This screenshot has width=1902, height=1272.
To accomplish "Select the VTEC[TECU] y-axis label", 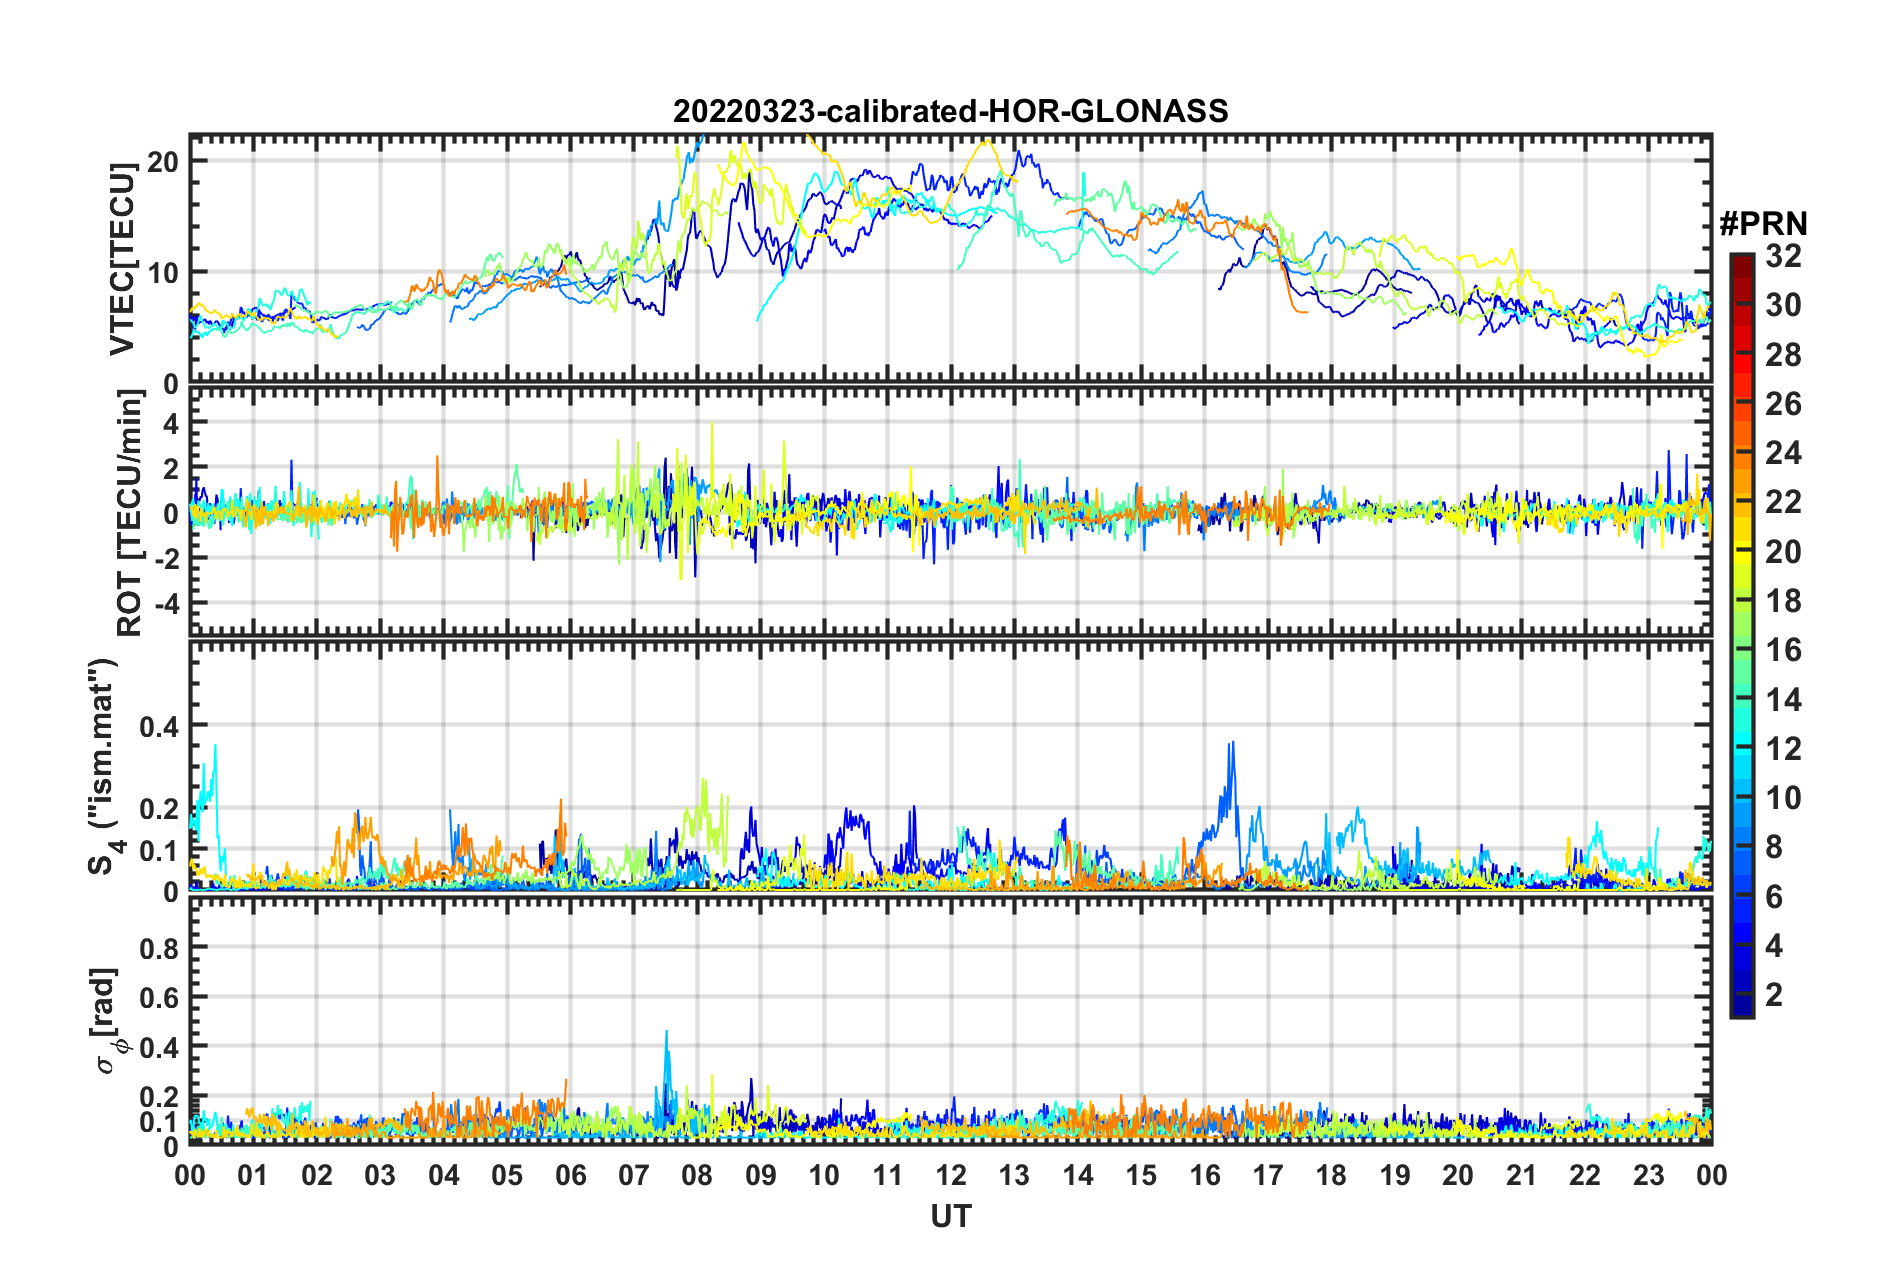I will coord(122,259).
